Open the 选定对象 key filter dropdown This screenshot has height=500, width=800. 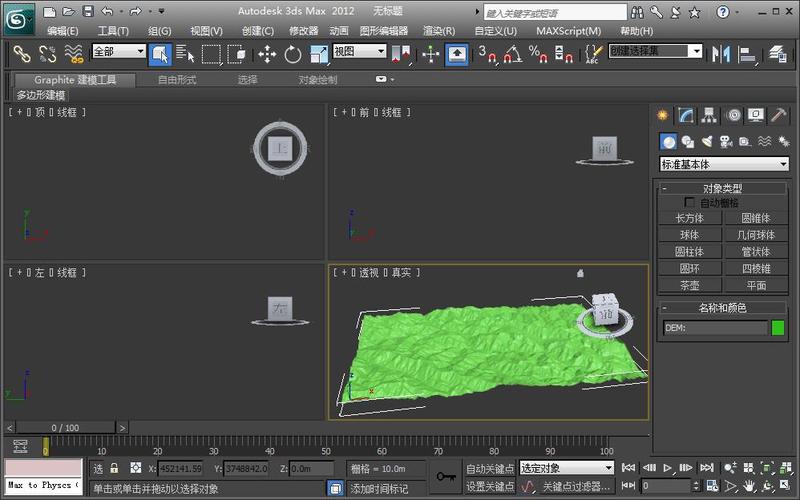(x=567, y=468)
